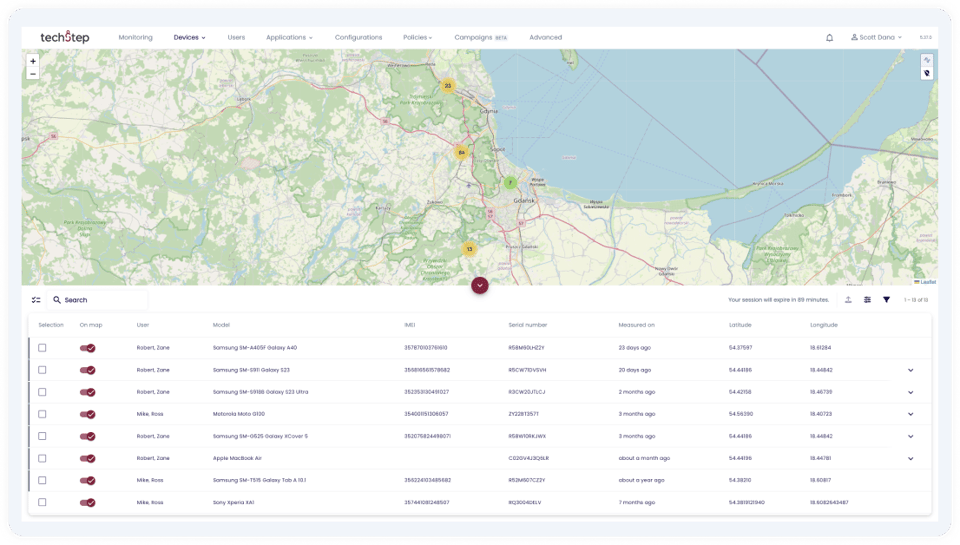Turn off On map for Galaxy Tab A 10.1
Screen dimensions: 960x545
pos(88,480)
